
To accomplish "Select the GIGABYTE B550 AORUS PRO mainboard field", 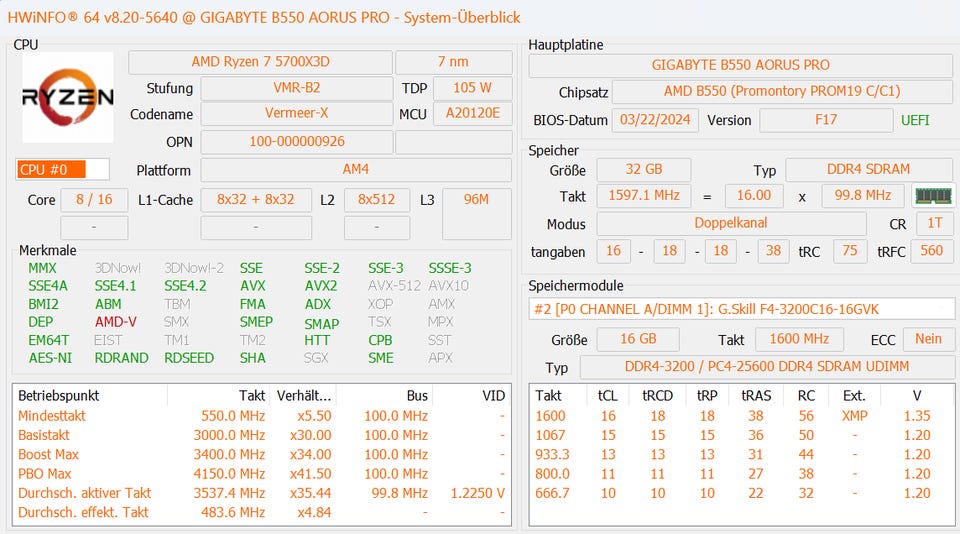I will (740, 65).
